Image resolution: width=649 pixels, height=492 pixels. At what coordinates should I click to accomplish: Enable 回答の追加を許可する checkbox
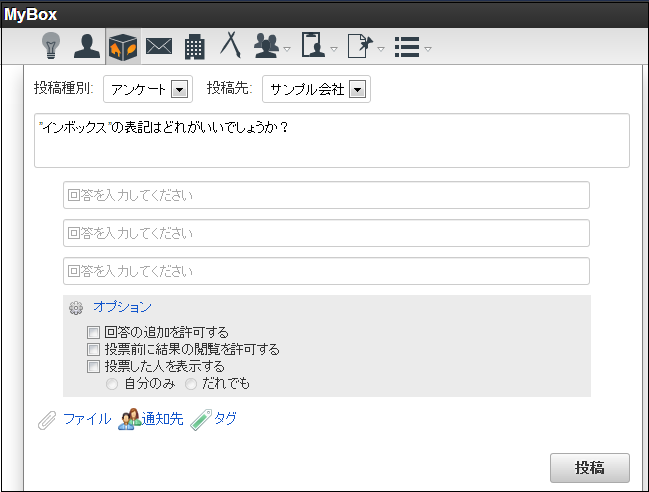93,332
